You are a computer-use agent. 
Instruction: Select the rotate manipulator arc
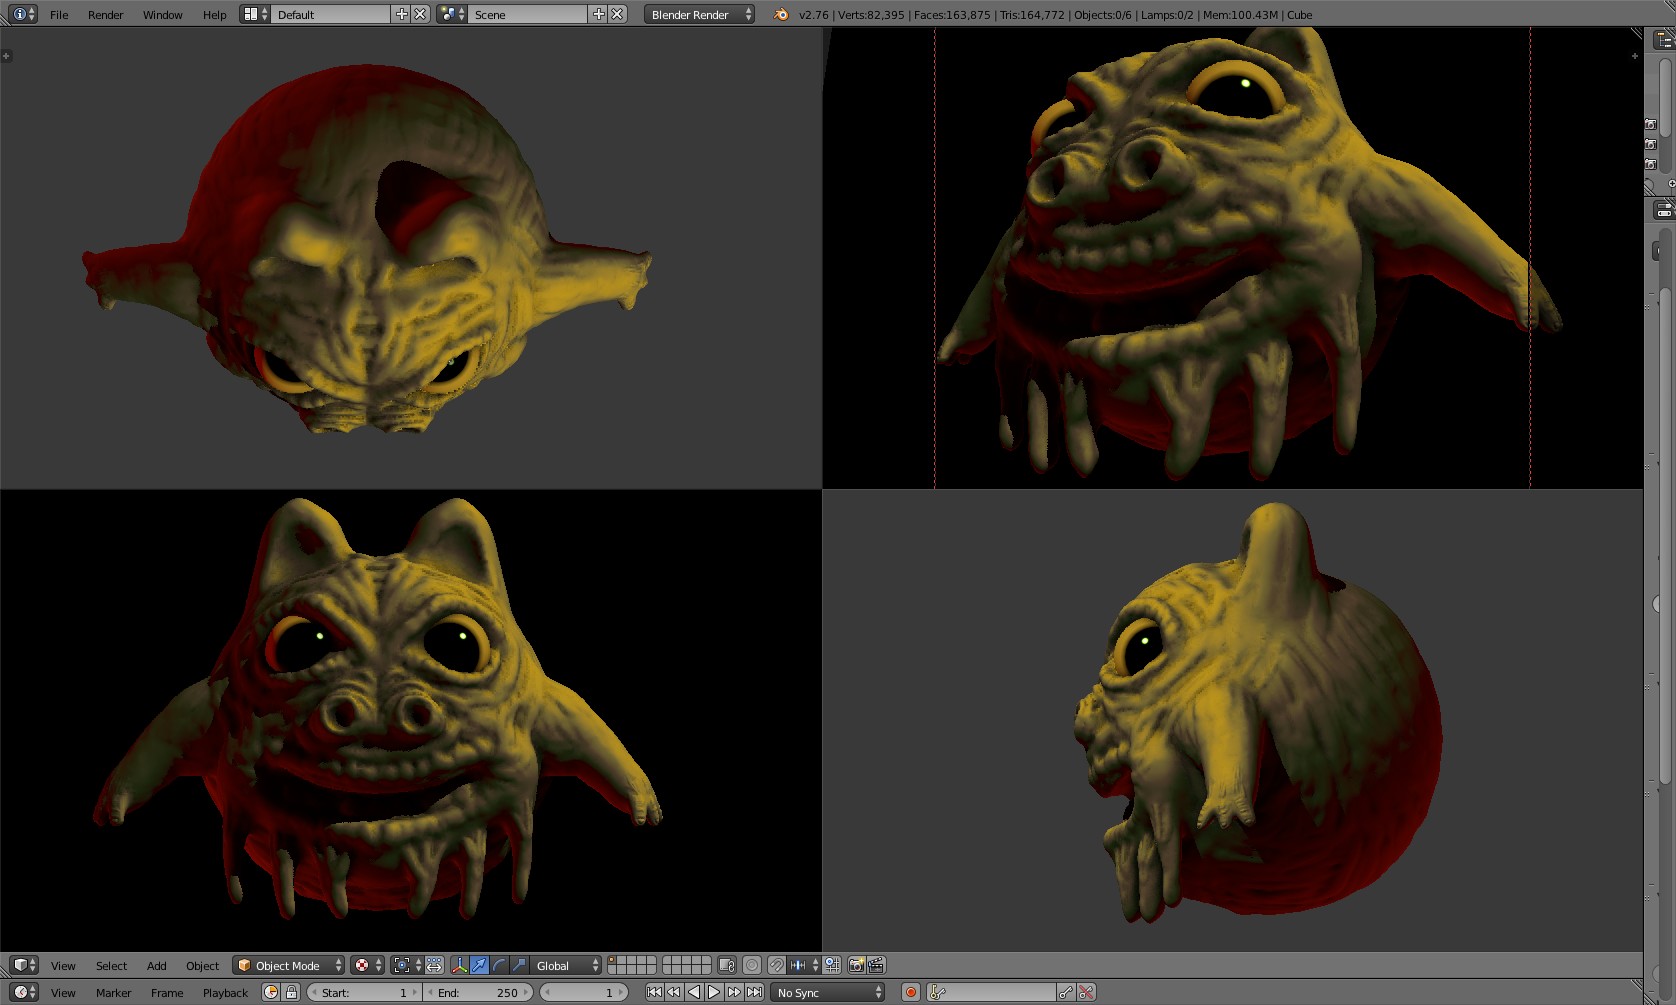tap(499, 965)
